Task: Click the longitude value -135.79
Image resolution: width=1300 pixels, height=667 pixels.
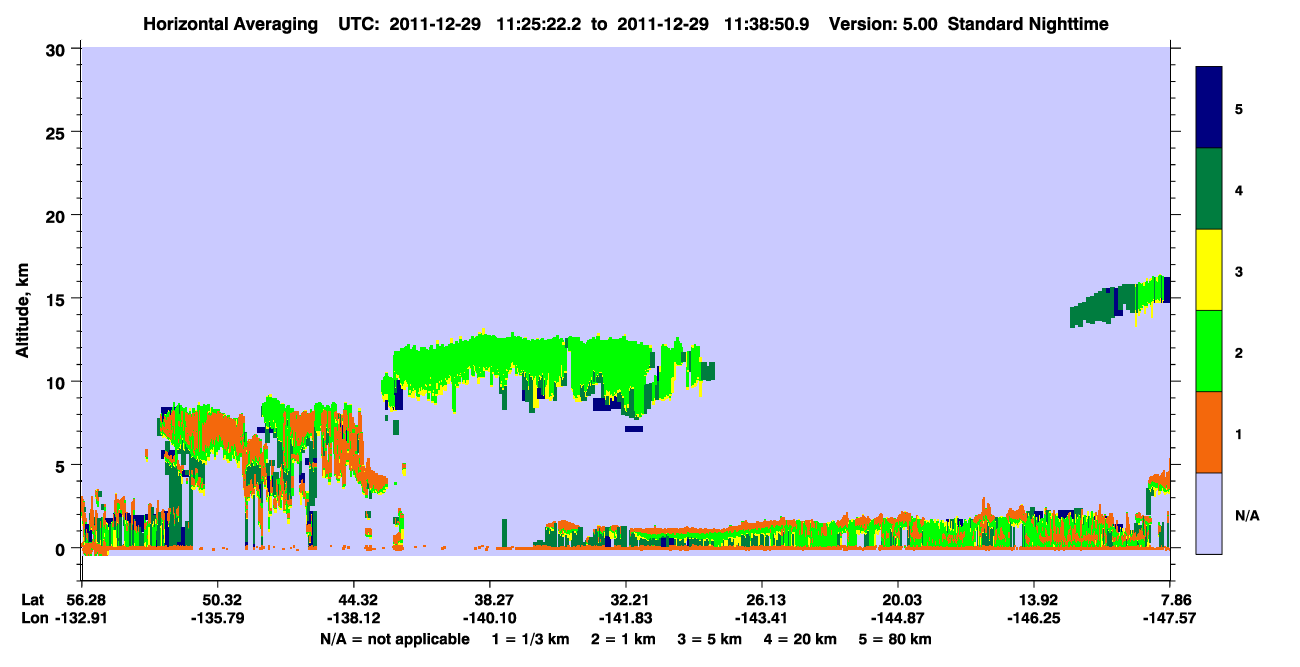Action: coord(217,619)
